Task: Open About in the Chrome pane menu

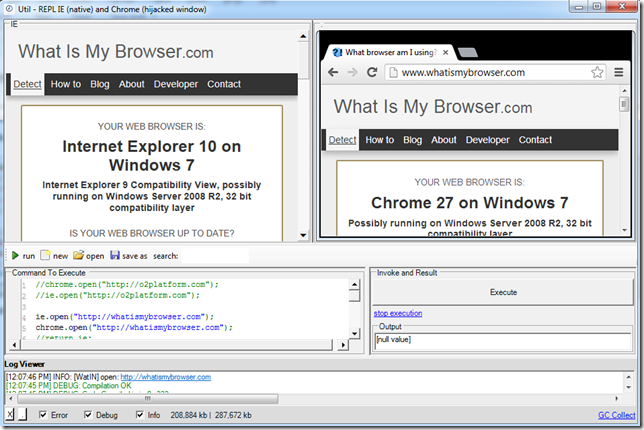Action: [444, 140]
